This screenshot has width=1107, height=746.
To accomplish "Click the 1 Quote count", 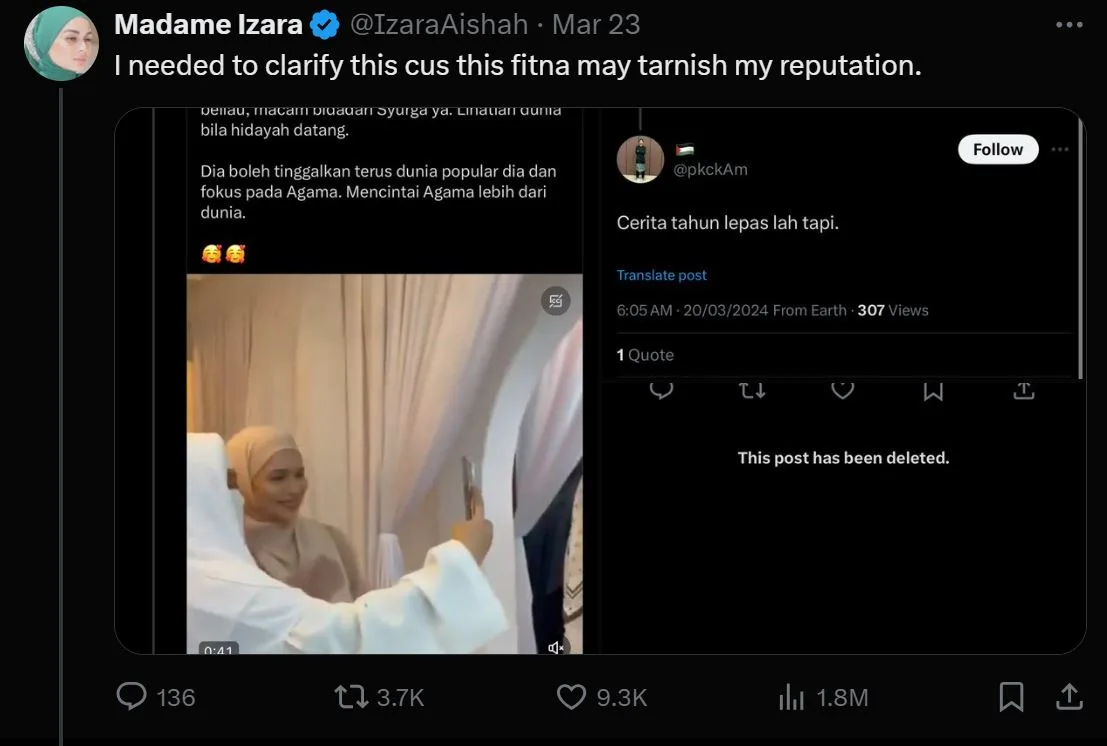I will (x=645, y=355).
